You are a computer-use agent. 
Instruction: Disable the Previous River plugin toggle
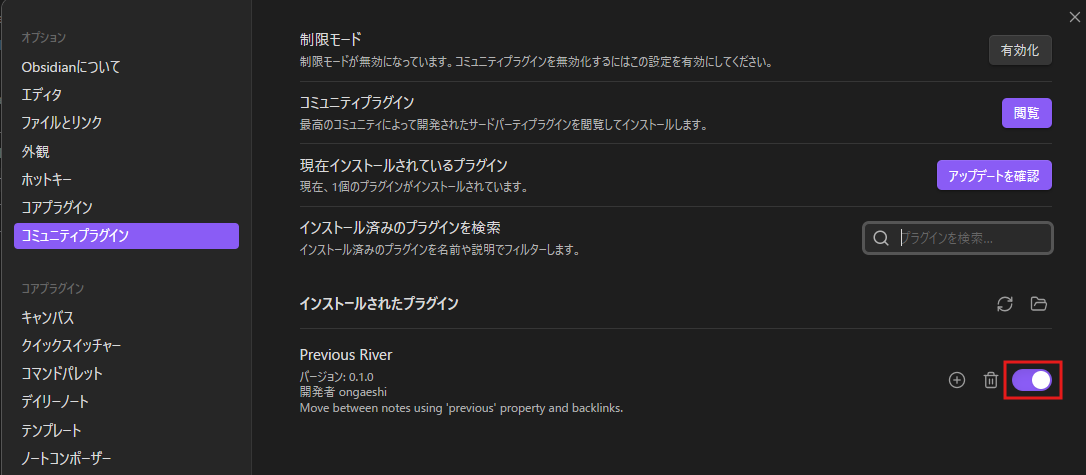[1032, 380]
